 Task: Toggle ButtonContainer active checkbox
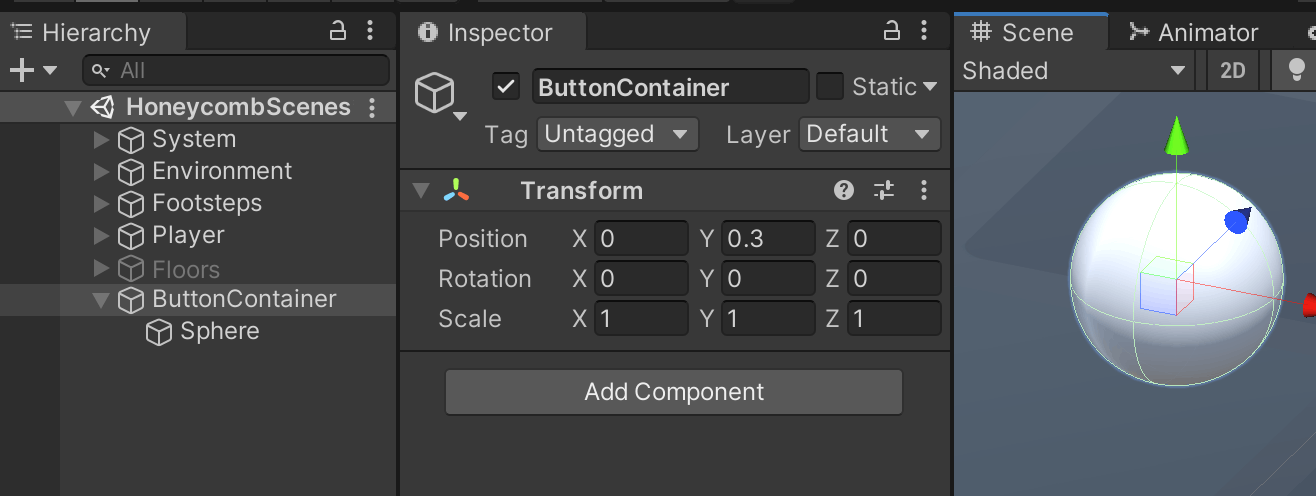(506, 87)
